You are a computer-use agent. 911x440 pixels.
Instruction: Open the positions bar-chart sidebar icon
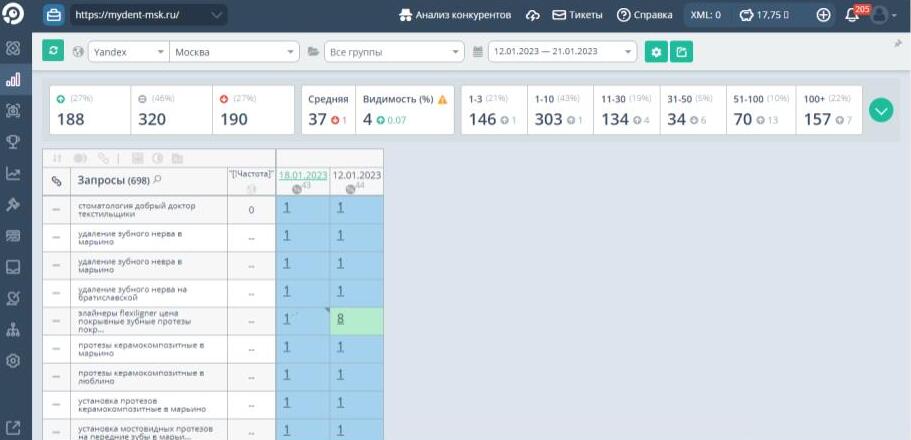click(x=13, y=80)
